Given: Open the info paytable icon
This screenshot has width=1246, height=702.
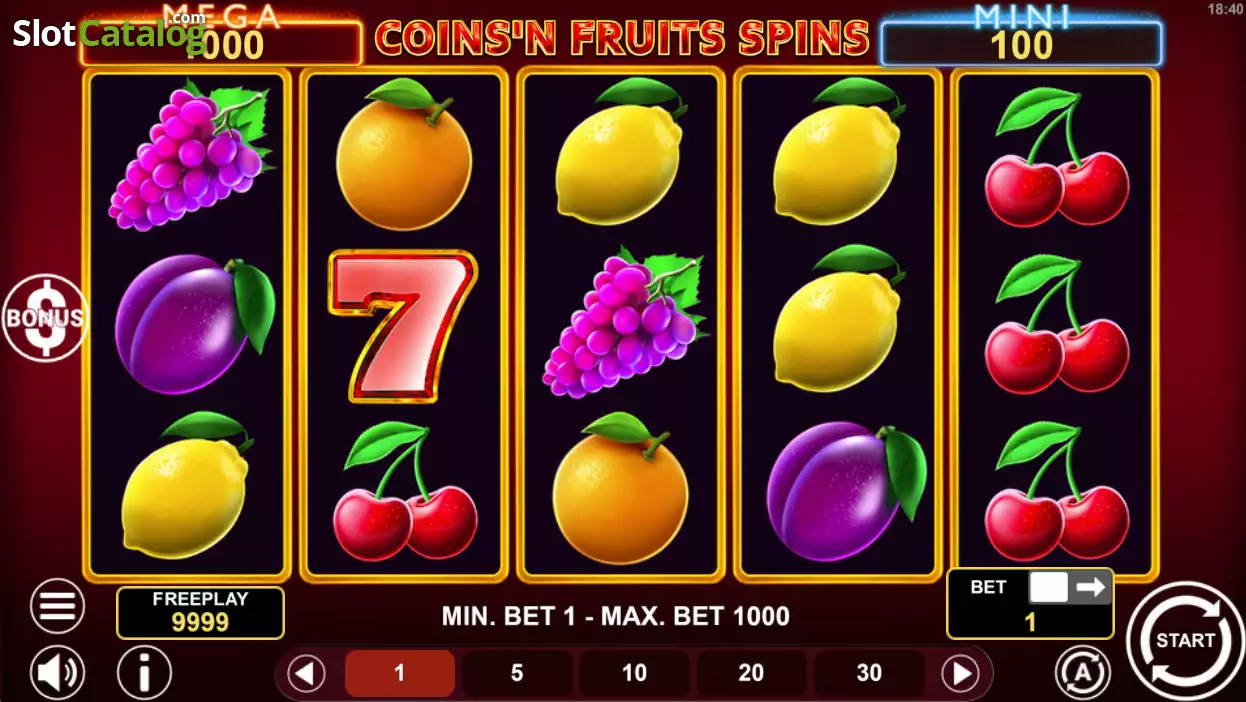Looking at the screenshot, I should click(144, 673).
